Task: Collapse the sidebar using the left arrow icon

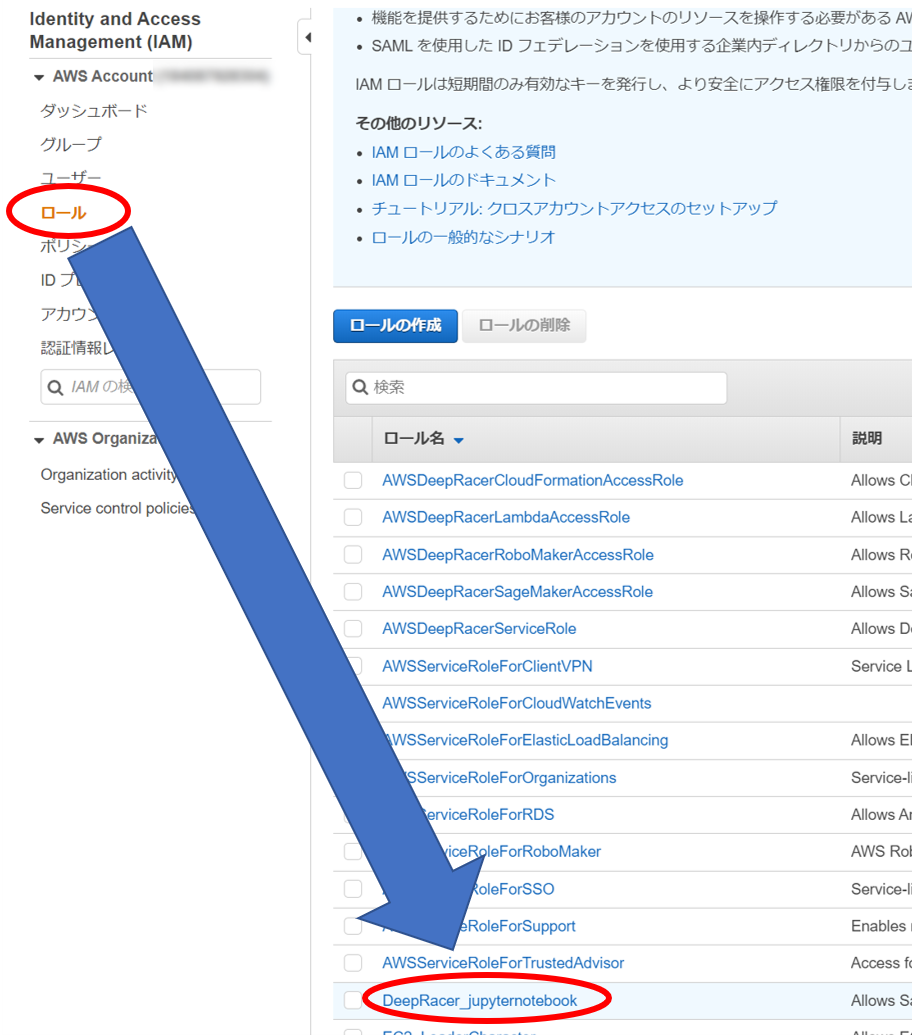Action: (307, 35)
